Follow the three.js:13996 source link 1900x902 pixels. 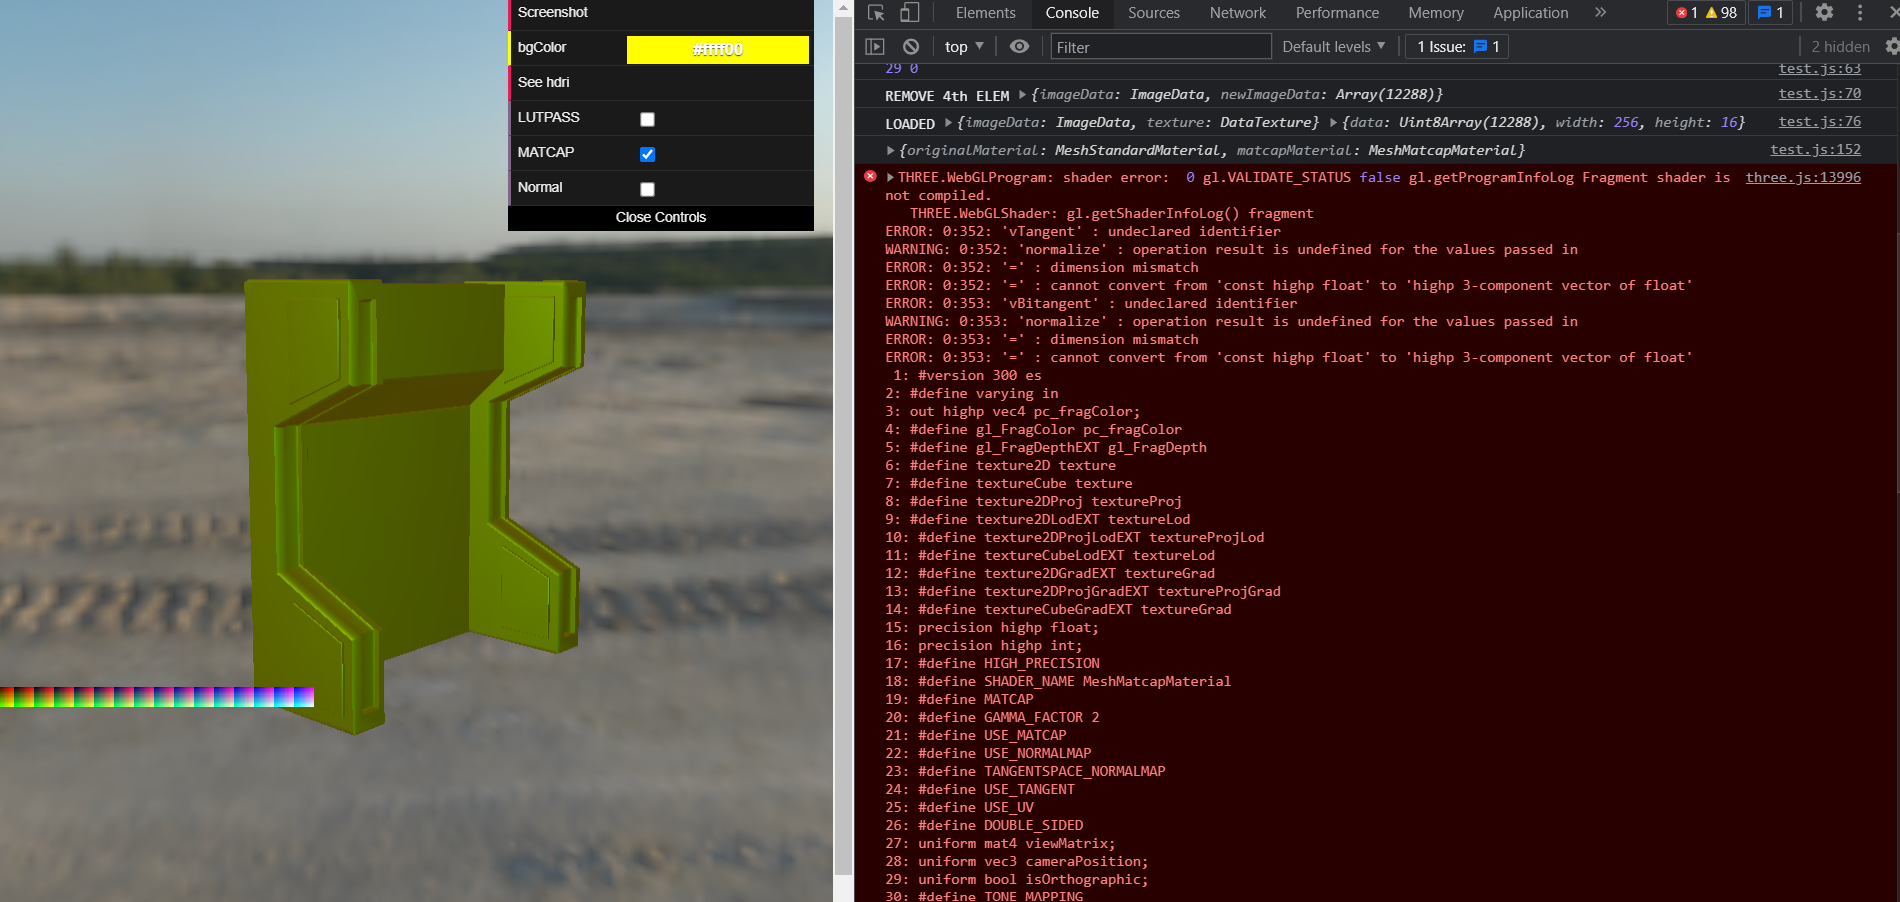[x=1803, y=177]
